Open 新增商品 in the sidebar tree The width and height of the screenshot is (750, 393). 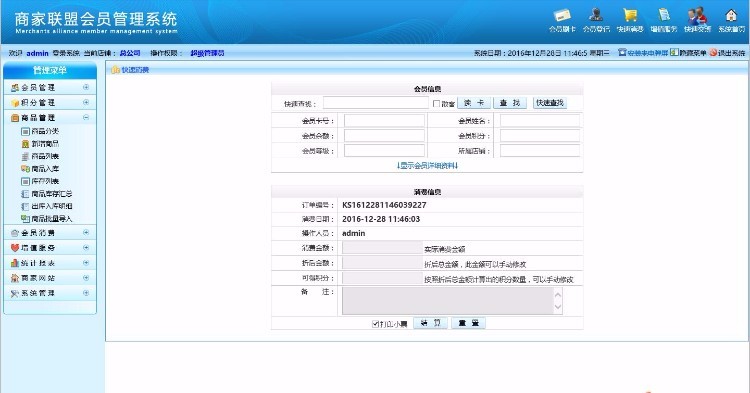point(45,143)
